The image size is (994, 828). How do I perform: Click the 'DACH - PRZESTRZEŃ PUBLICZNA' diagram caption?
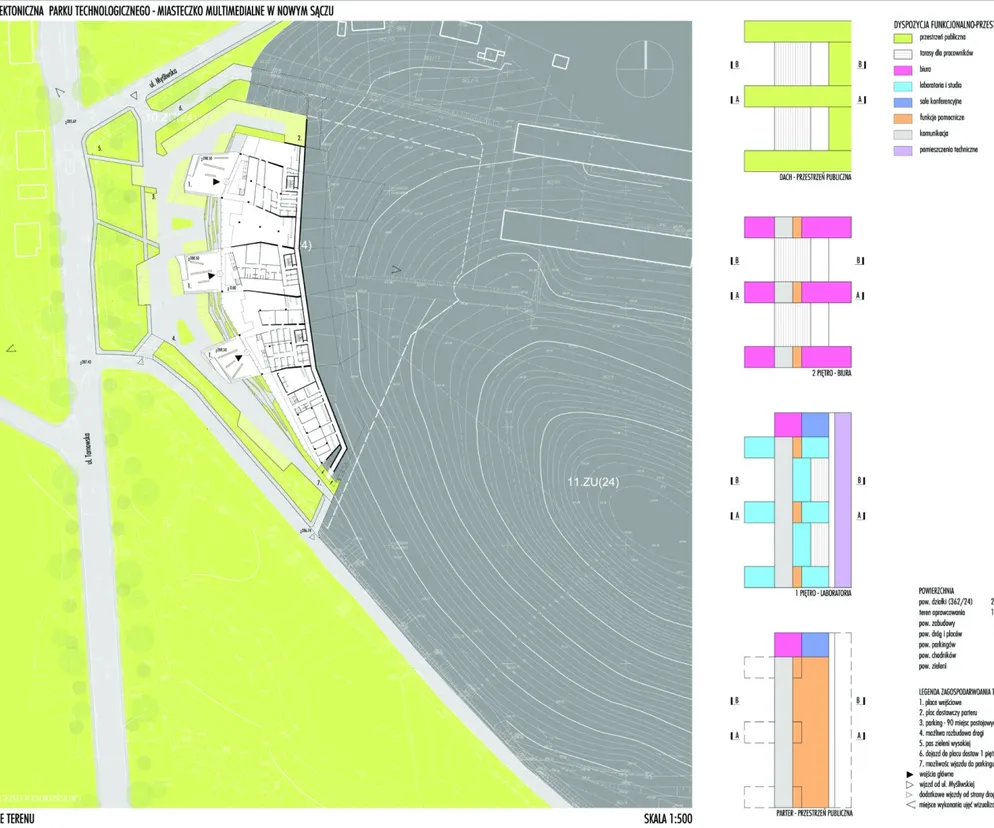tap(815, 178)
